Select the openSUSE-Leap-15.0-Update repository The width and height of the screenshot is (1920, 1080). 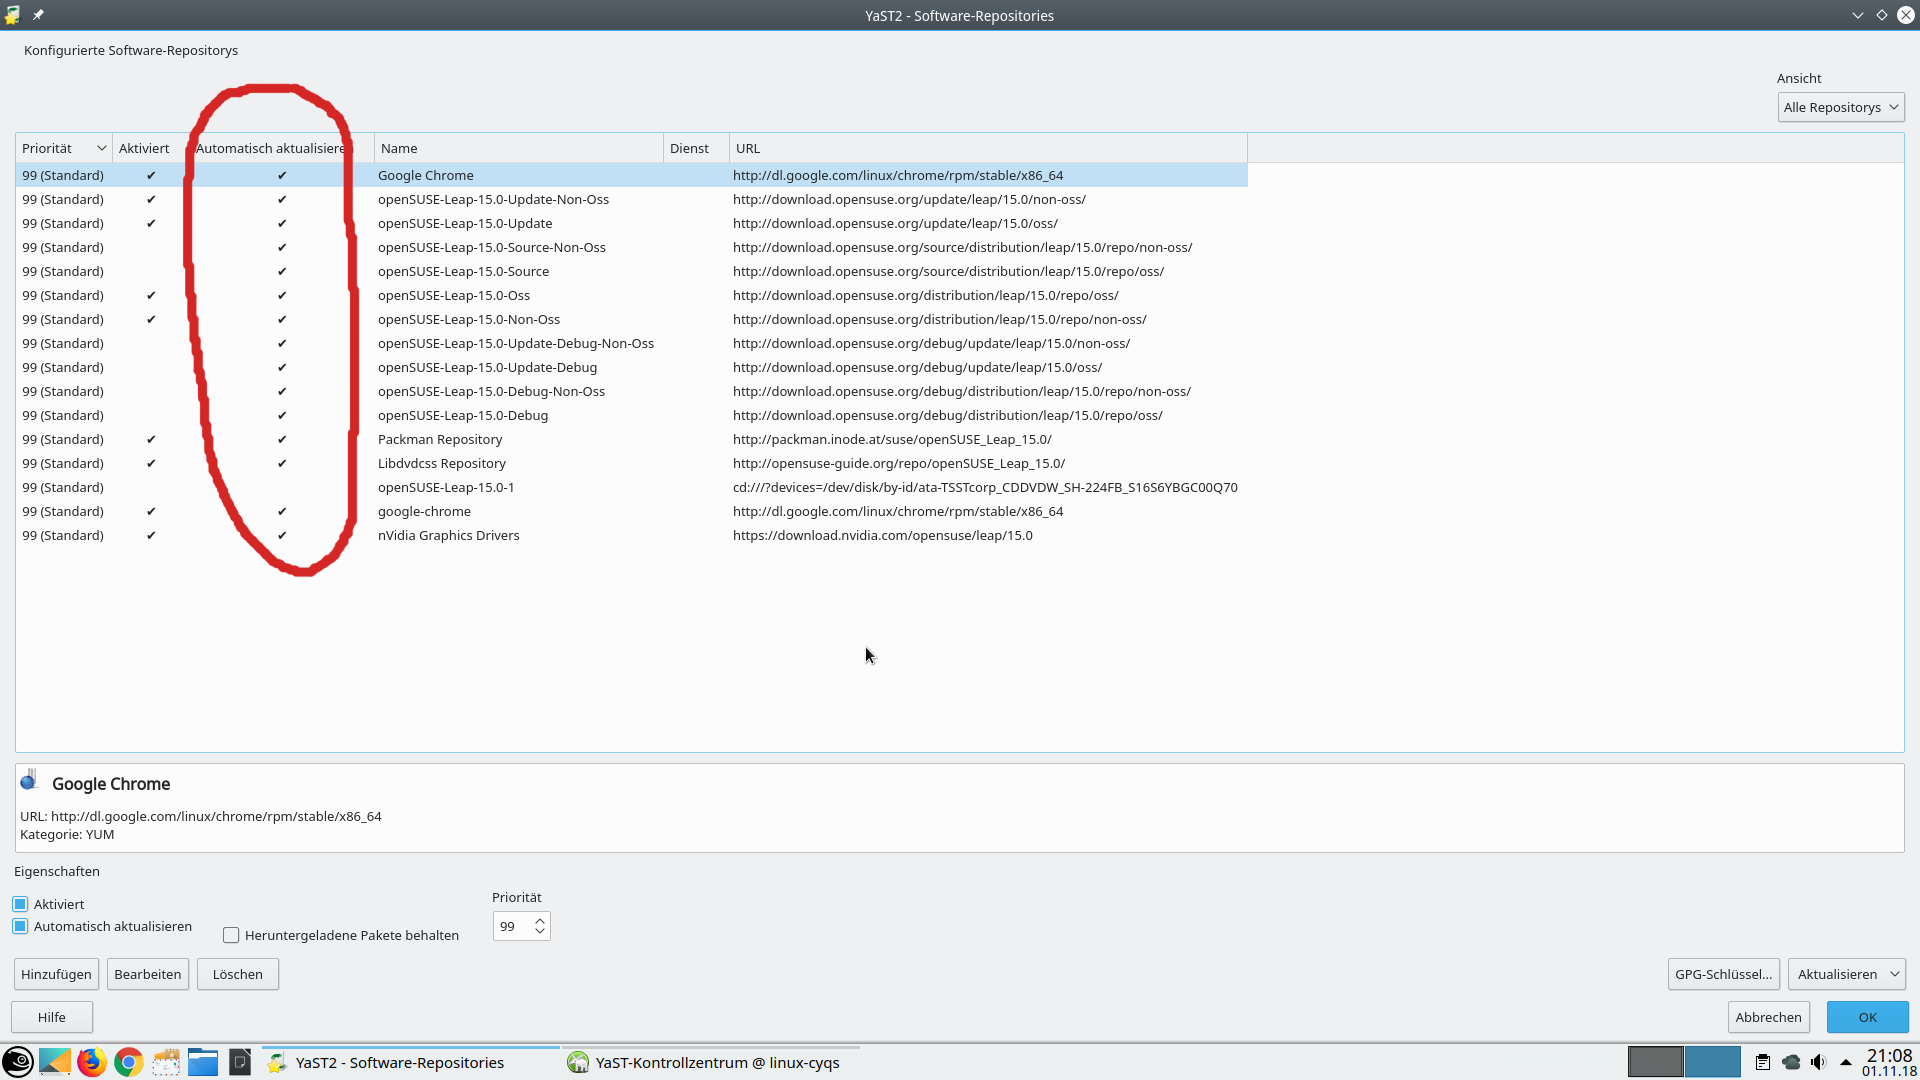point(631,223)
